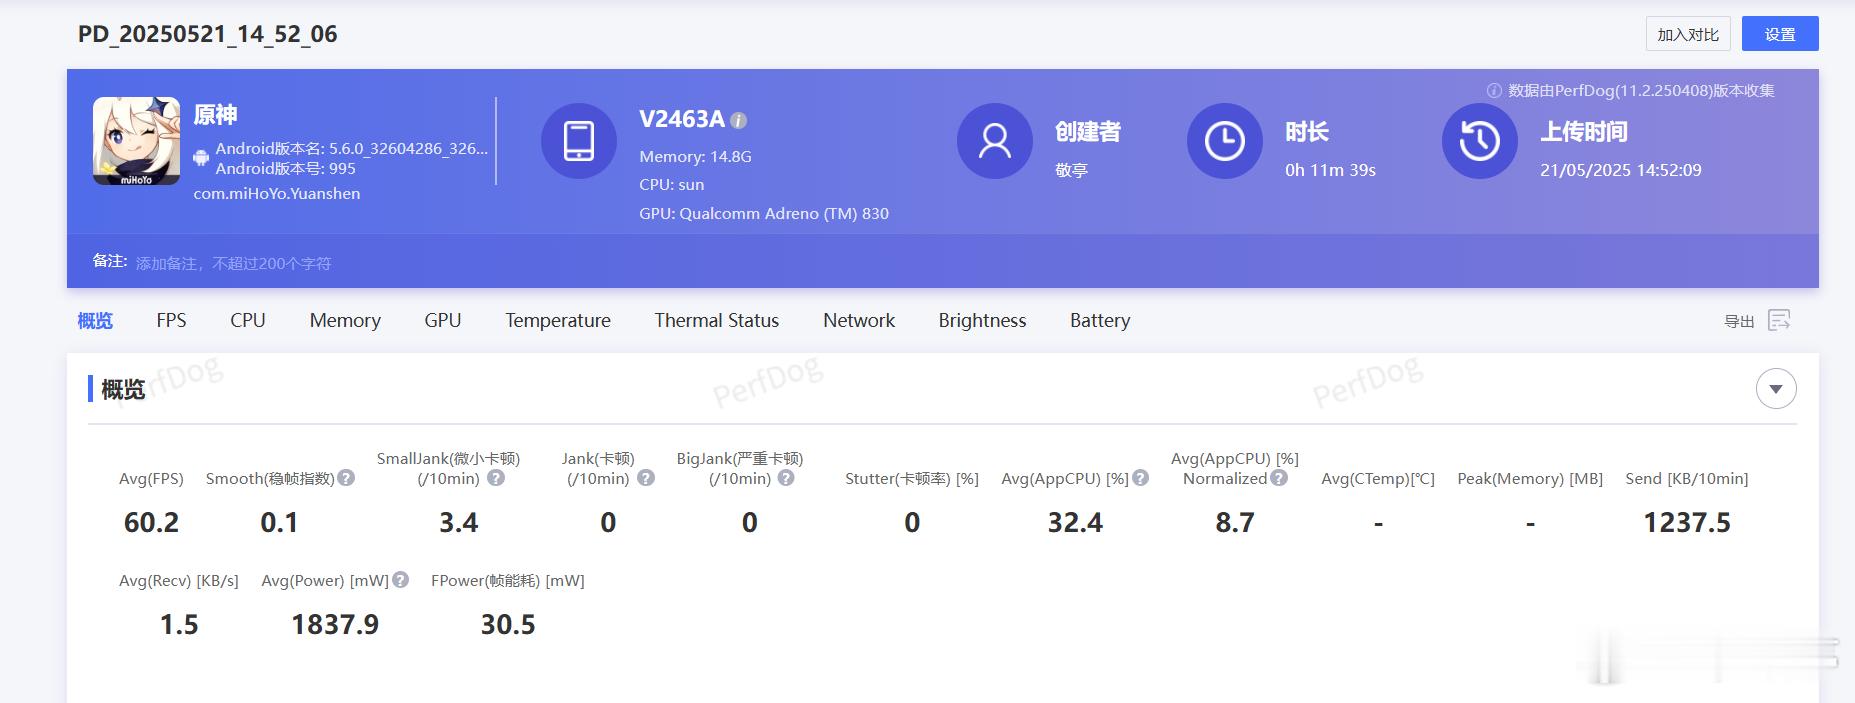The image size is (1855, 703).
Task: Click the CPU: sun text
Action: tap(672, 185)
